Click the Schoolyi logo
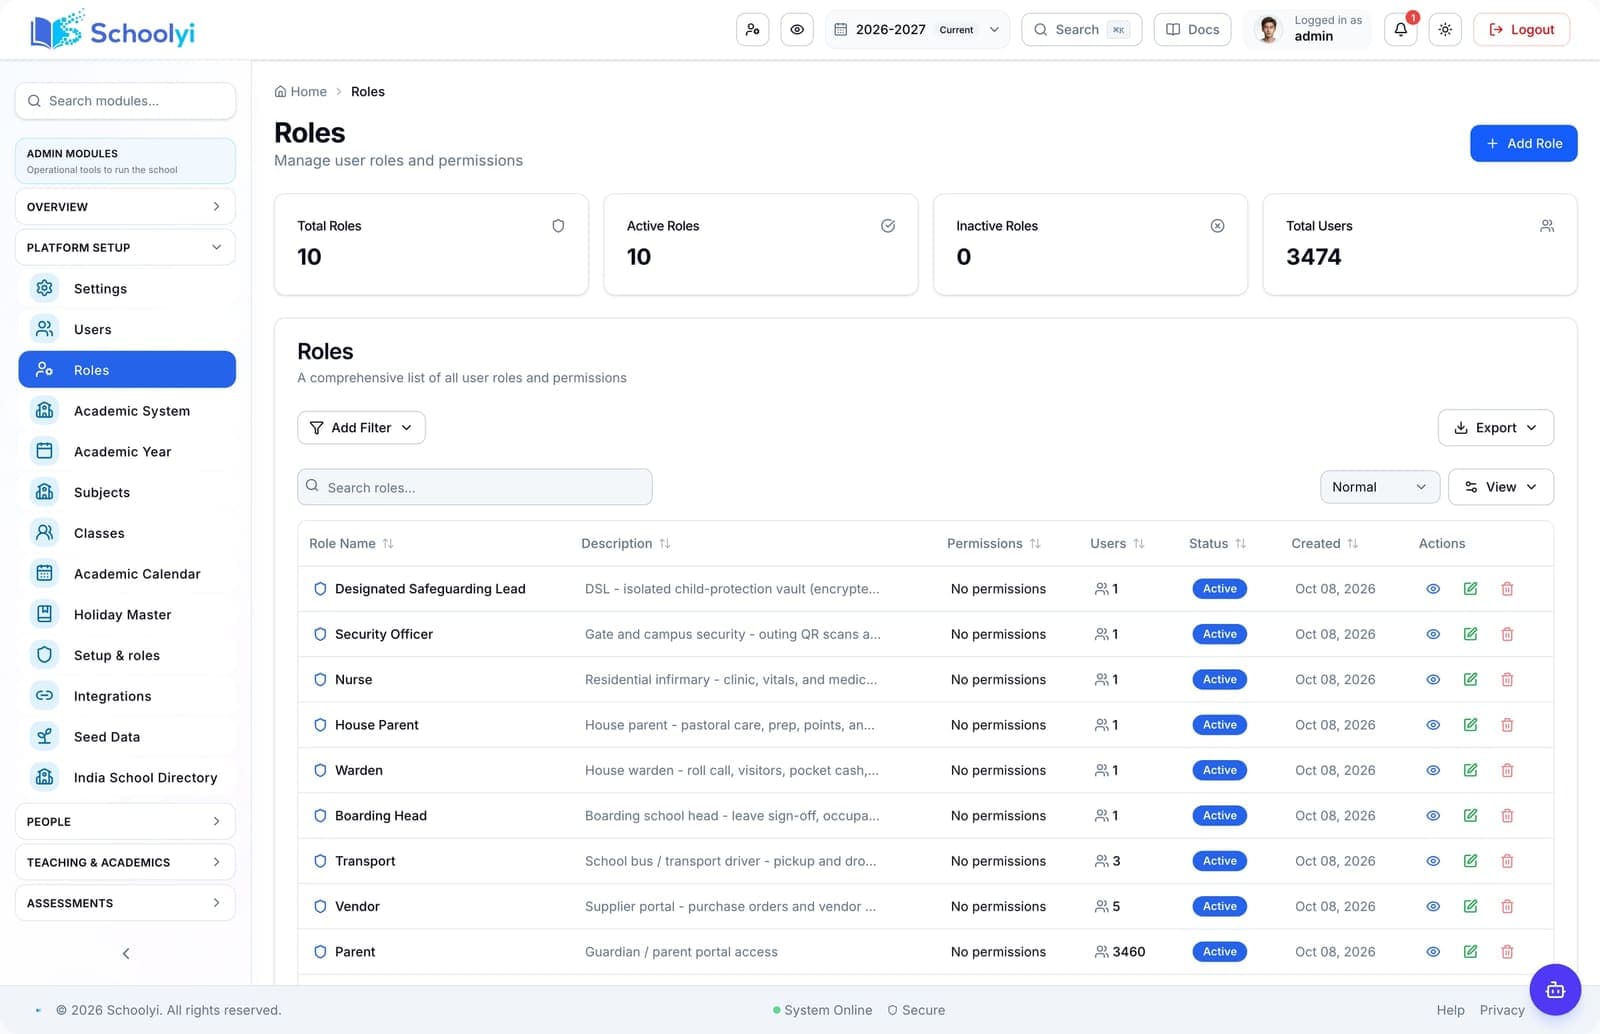This screenshot has height=1034, width=1600. click(112, 31)
